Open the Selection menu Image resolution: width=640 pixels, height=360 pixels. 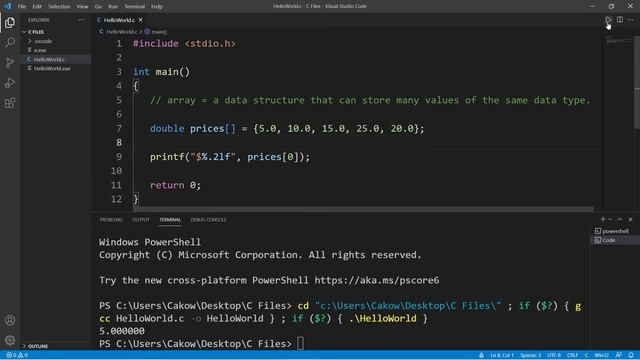click(59, 7)
